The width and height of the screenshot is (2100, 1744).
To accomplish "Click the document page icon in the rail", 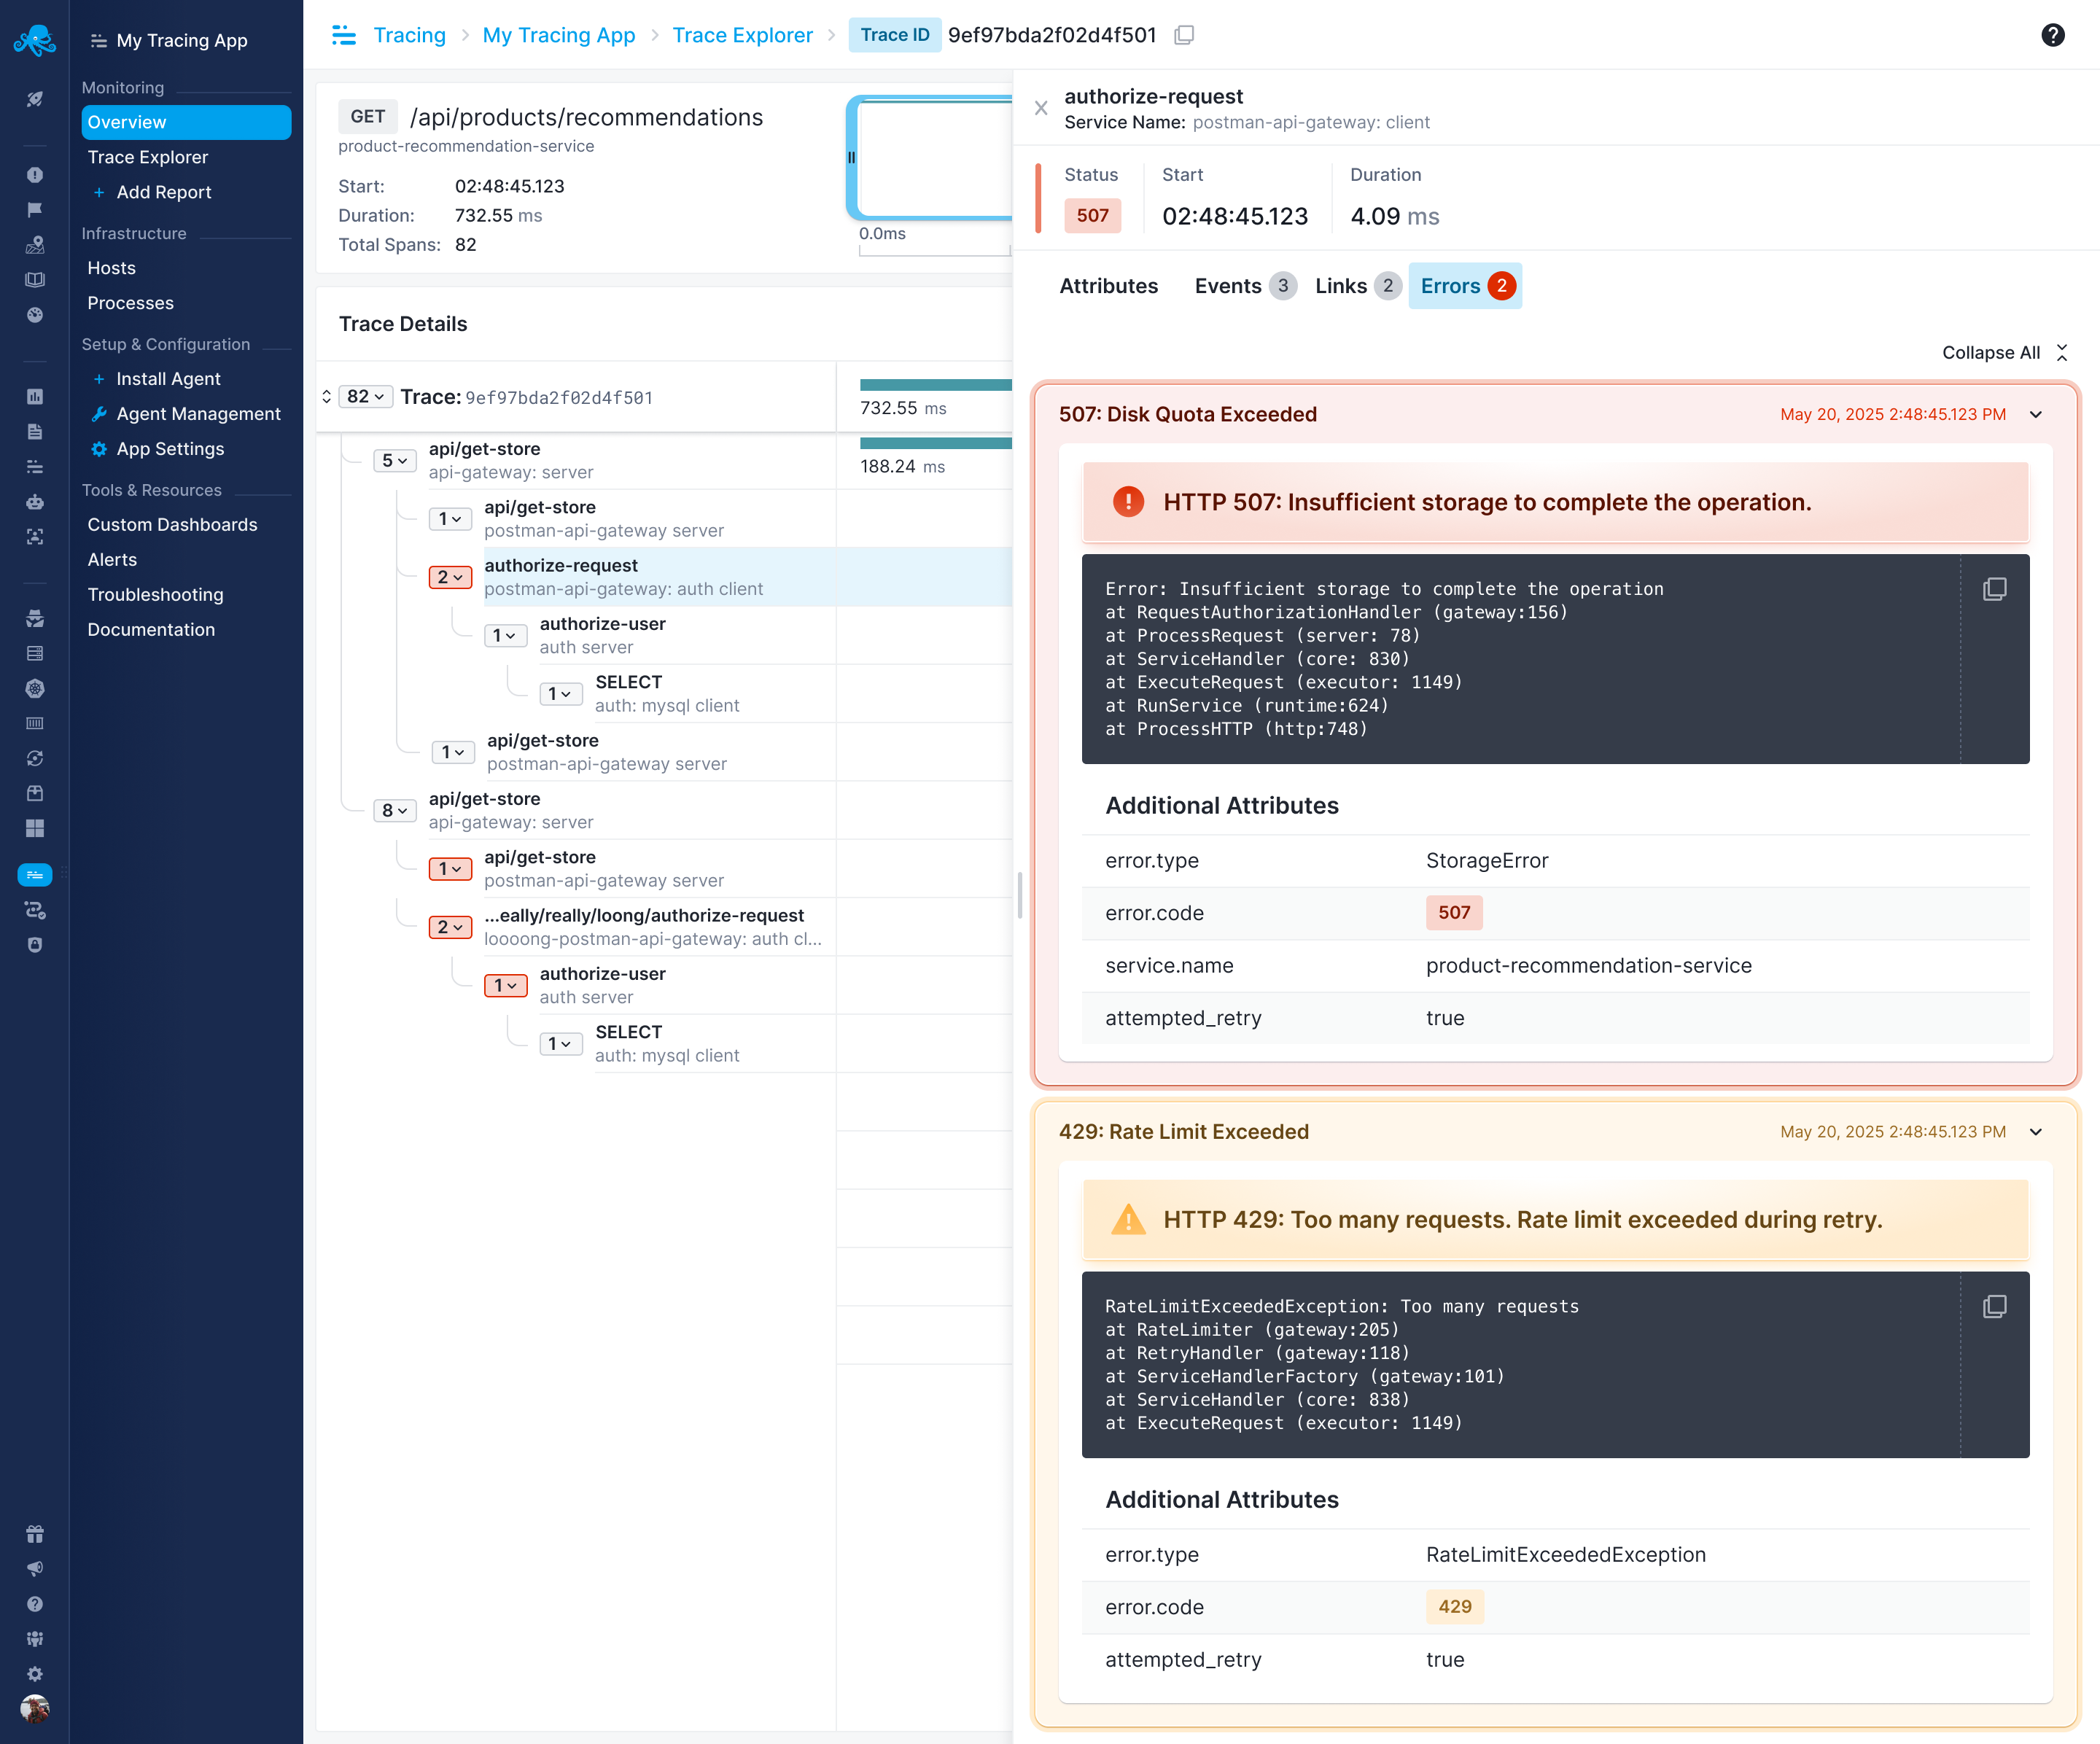I will click(x=35, y=432).
